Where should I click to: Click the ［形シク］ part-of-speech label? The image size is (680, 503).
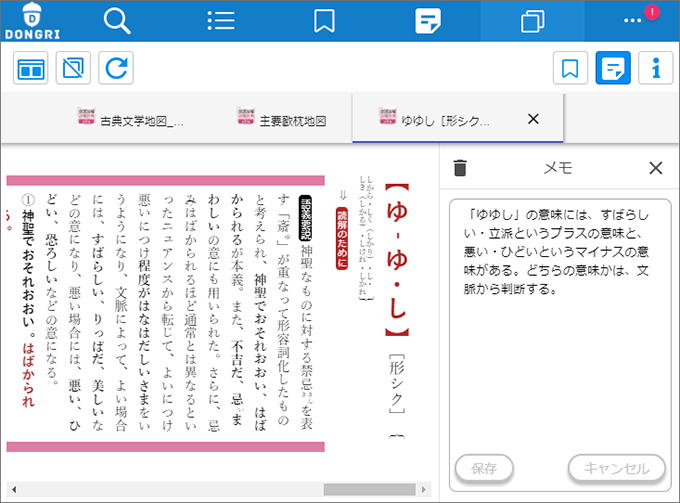tap(397, 383)
